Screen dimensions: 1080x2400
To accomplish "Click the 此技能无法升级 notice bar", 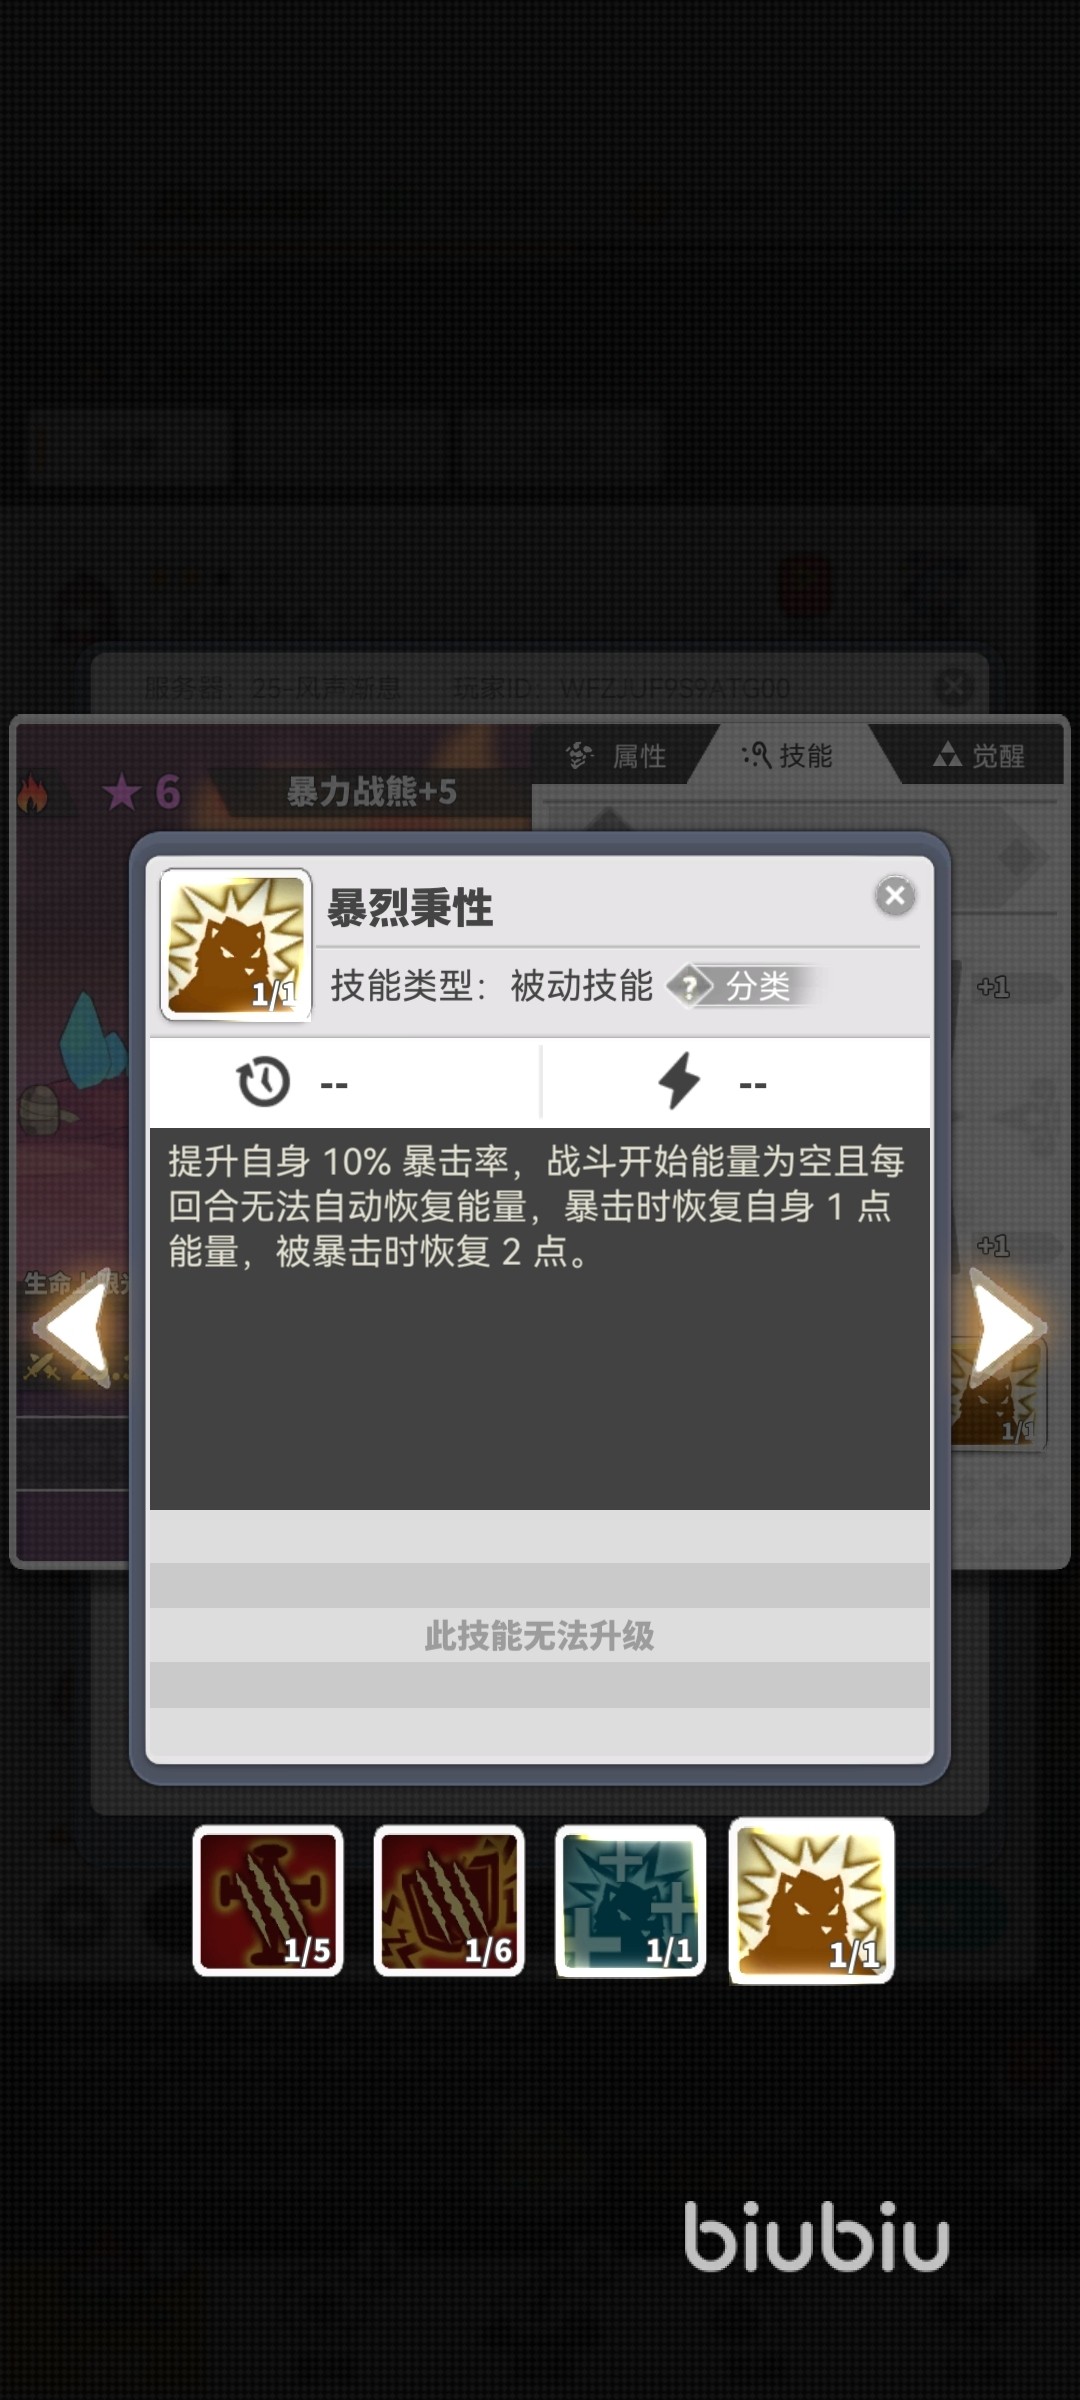I will coord(540,1636).
